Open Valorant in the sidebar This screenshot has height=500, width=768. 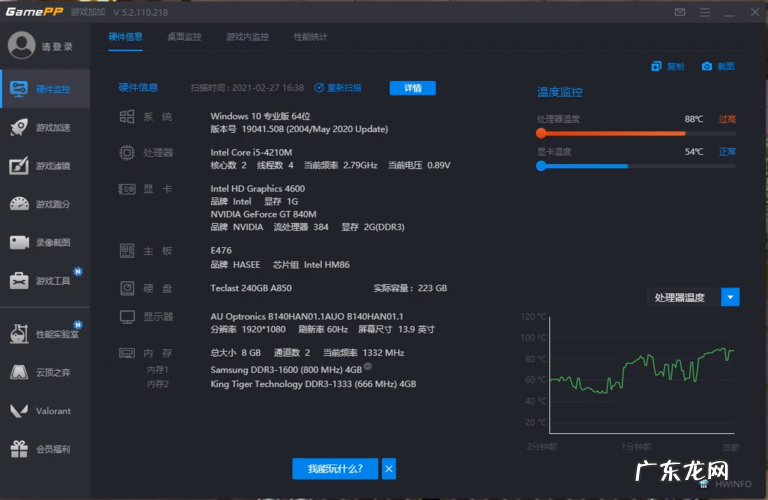click(x=45, y=411)
